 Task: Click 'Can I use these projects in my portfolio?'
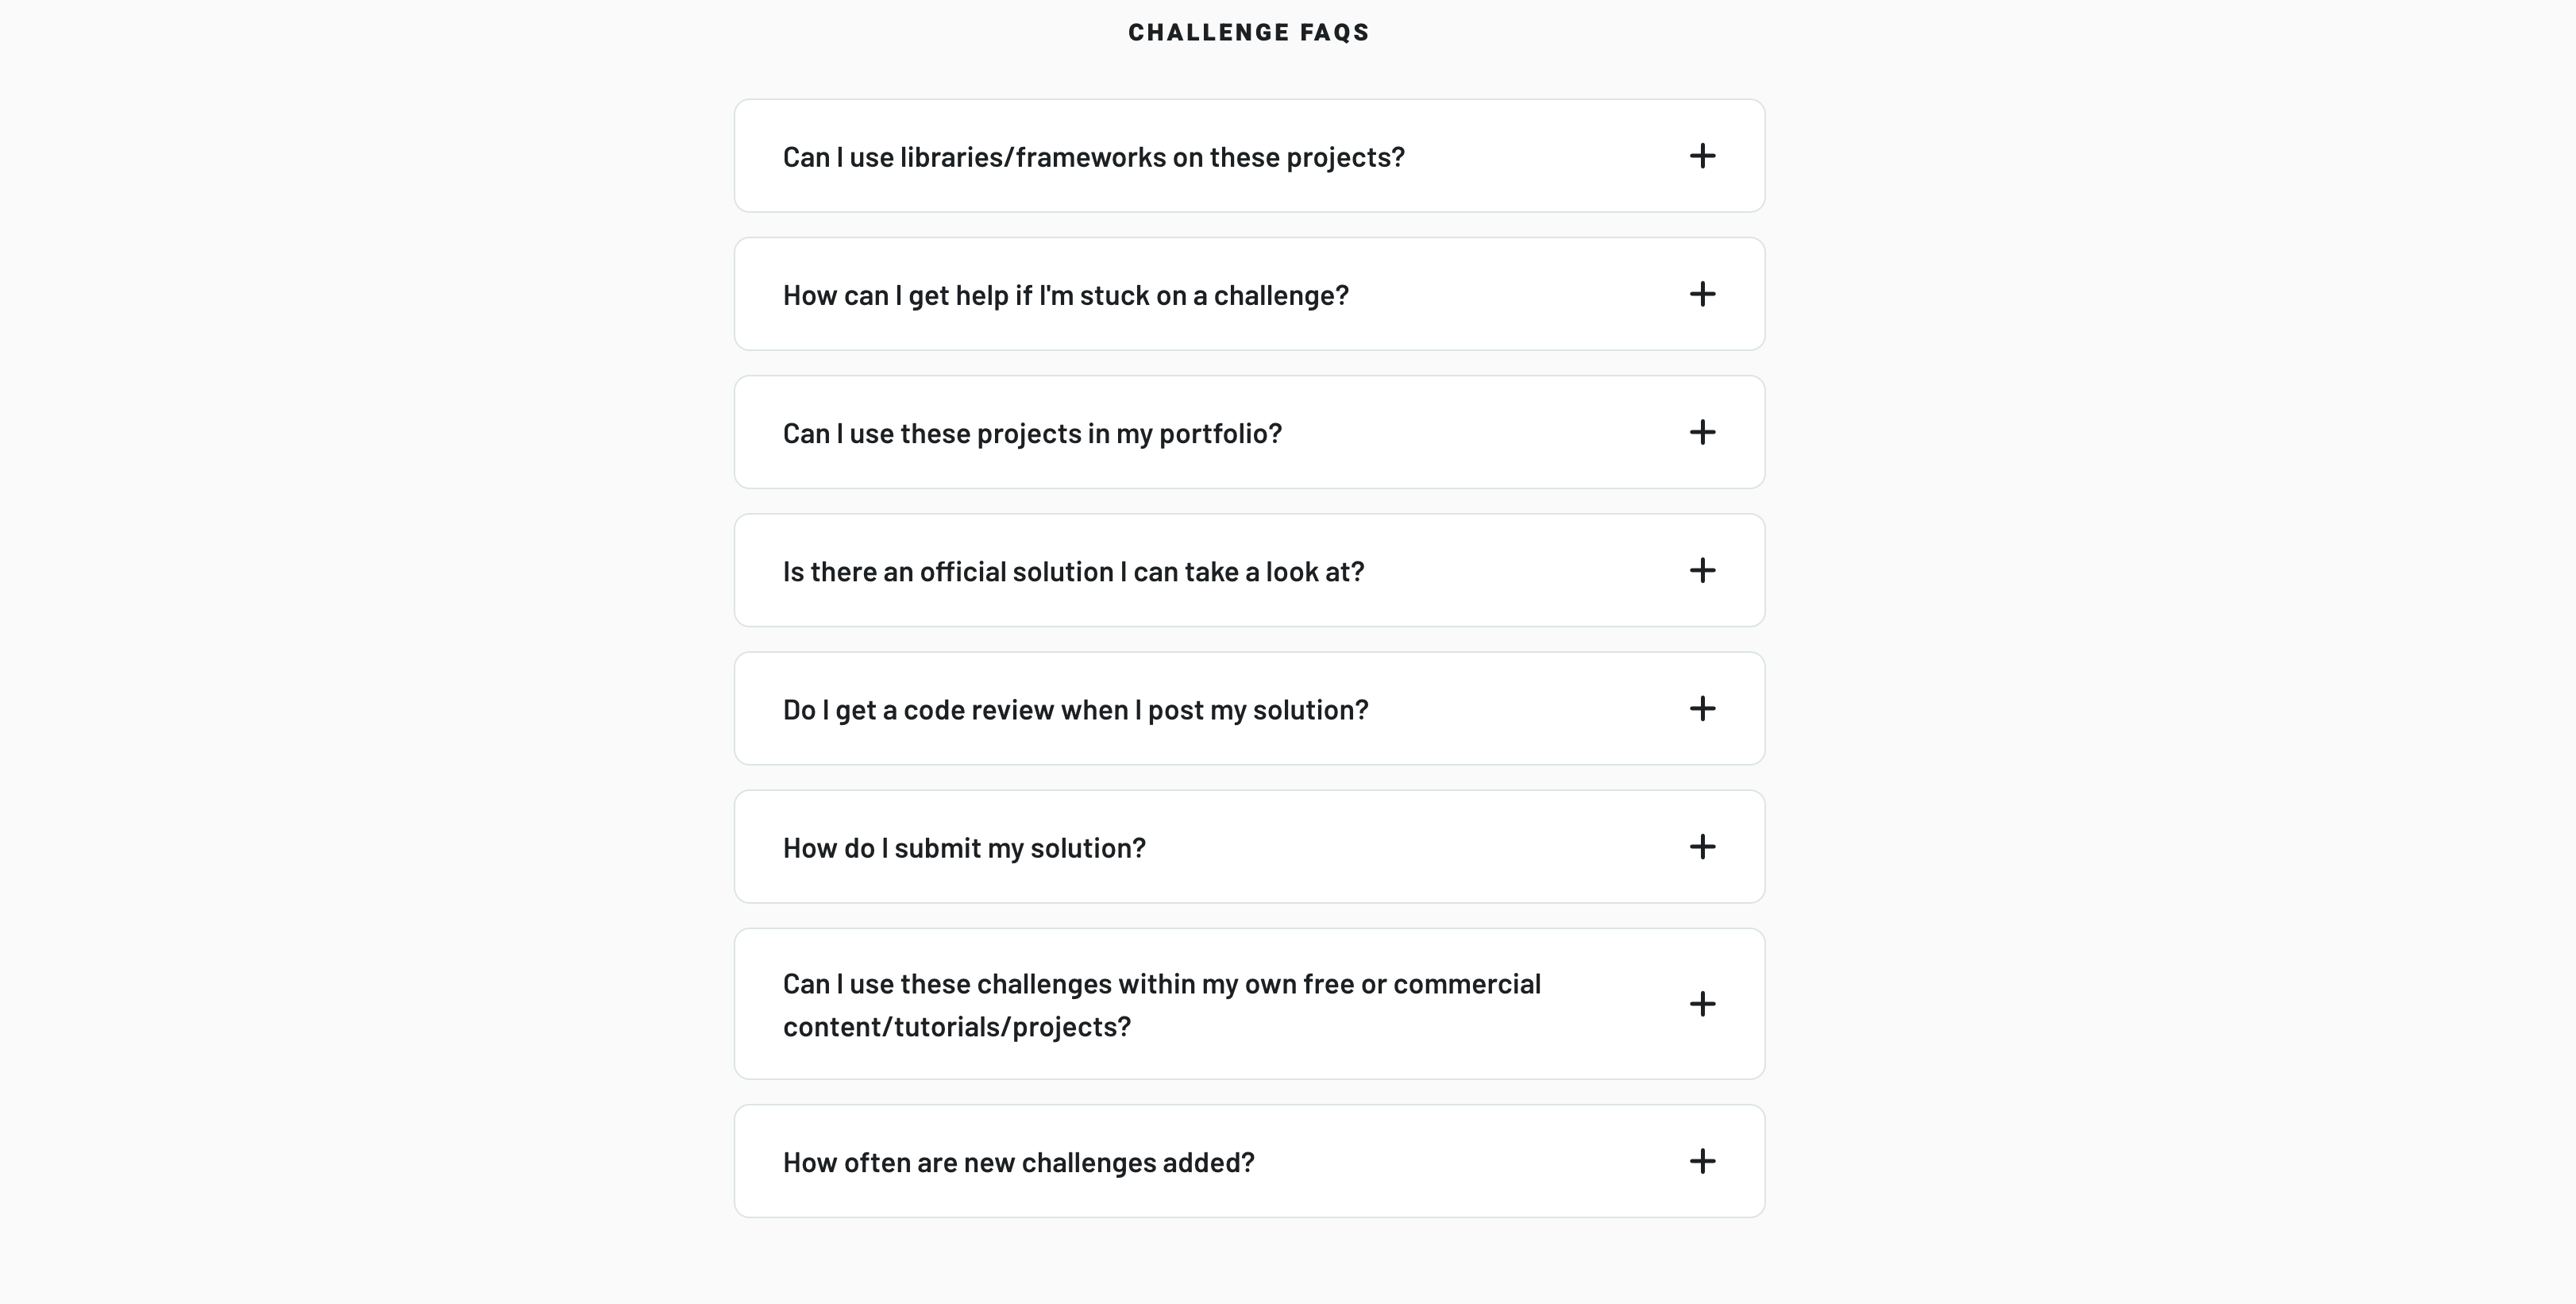coord(1032,432)
